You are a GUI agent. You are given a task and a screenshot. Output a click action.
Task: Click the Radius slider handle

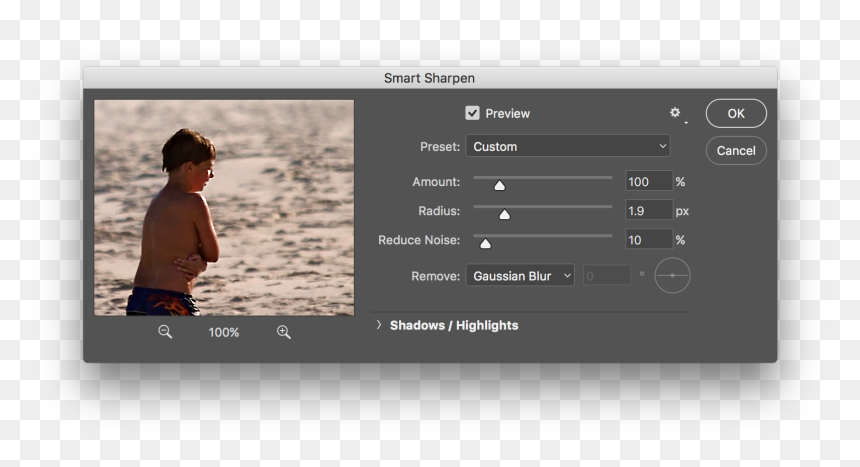(505, 215)
